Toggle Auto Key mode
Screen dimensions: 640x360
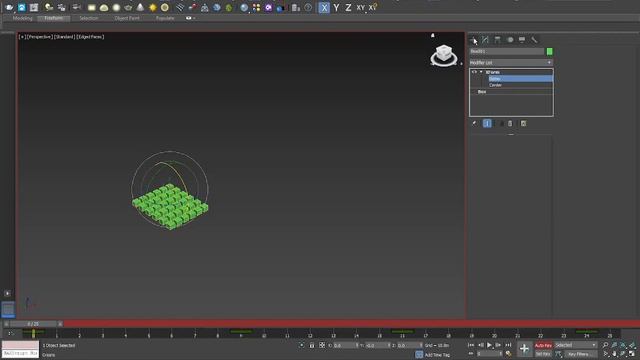pyautogui.click(x=543, y=345)
